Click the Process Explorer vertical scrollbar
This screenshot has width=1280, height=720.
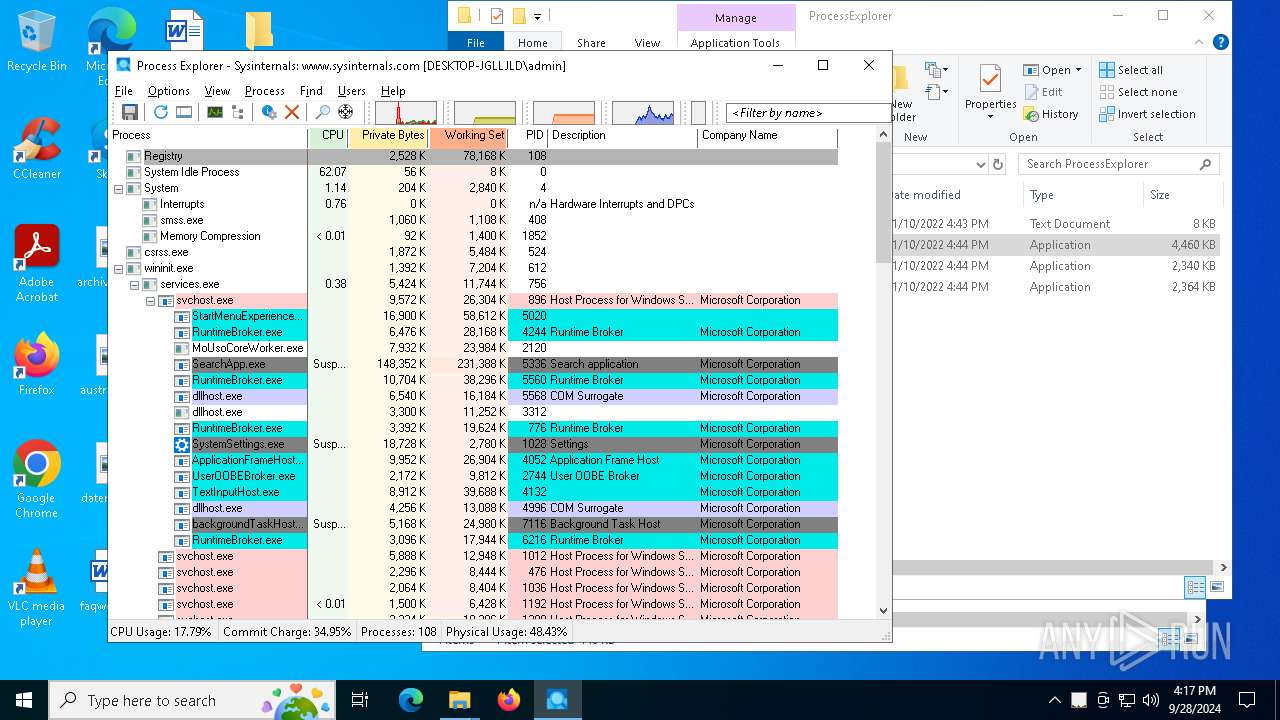[883, 202]
